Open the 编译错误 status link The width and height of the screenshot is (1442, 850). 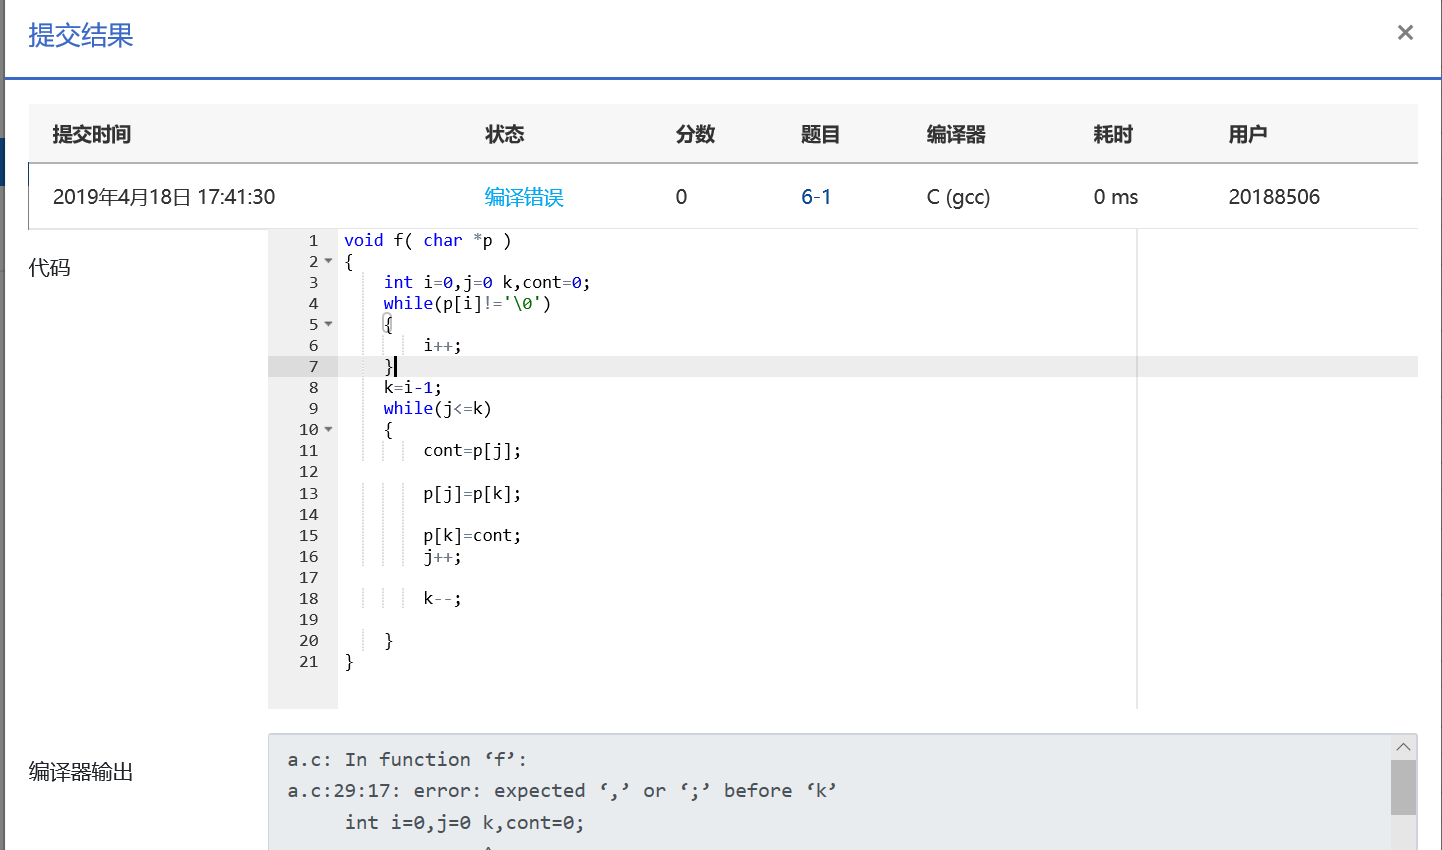524,197
